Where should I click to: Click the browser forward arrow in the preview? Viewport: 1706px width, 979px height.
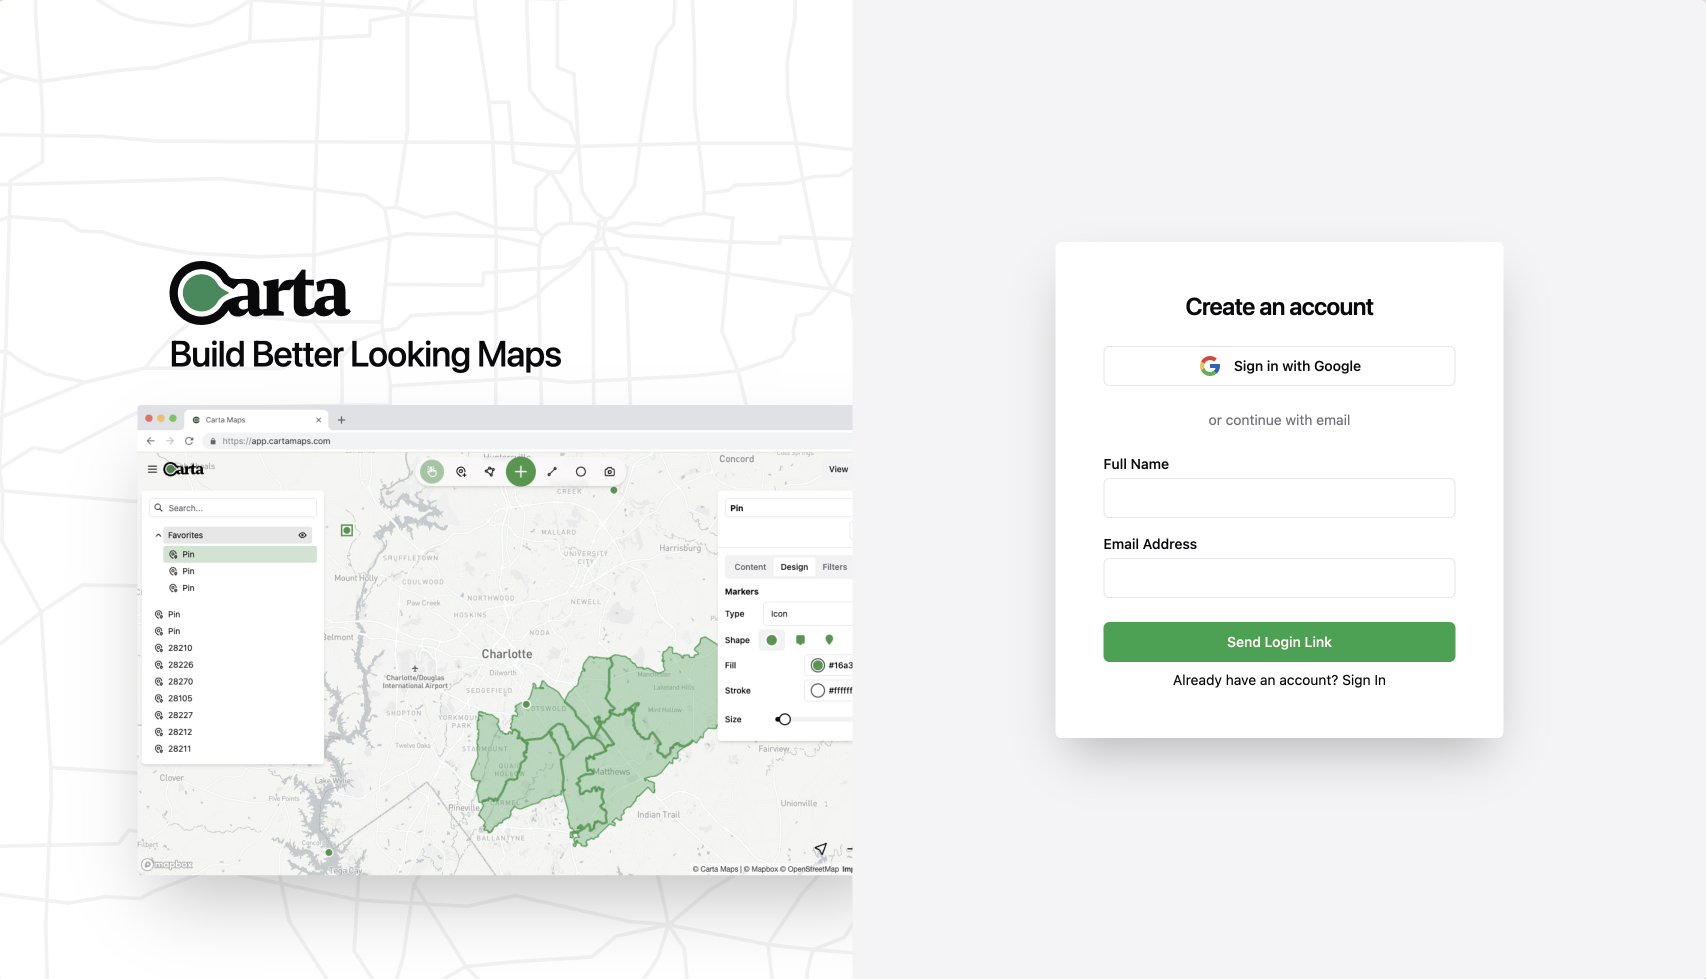coord(170,441)
